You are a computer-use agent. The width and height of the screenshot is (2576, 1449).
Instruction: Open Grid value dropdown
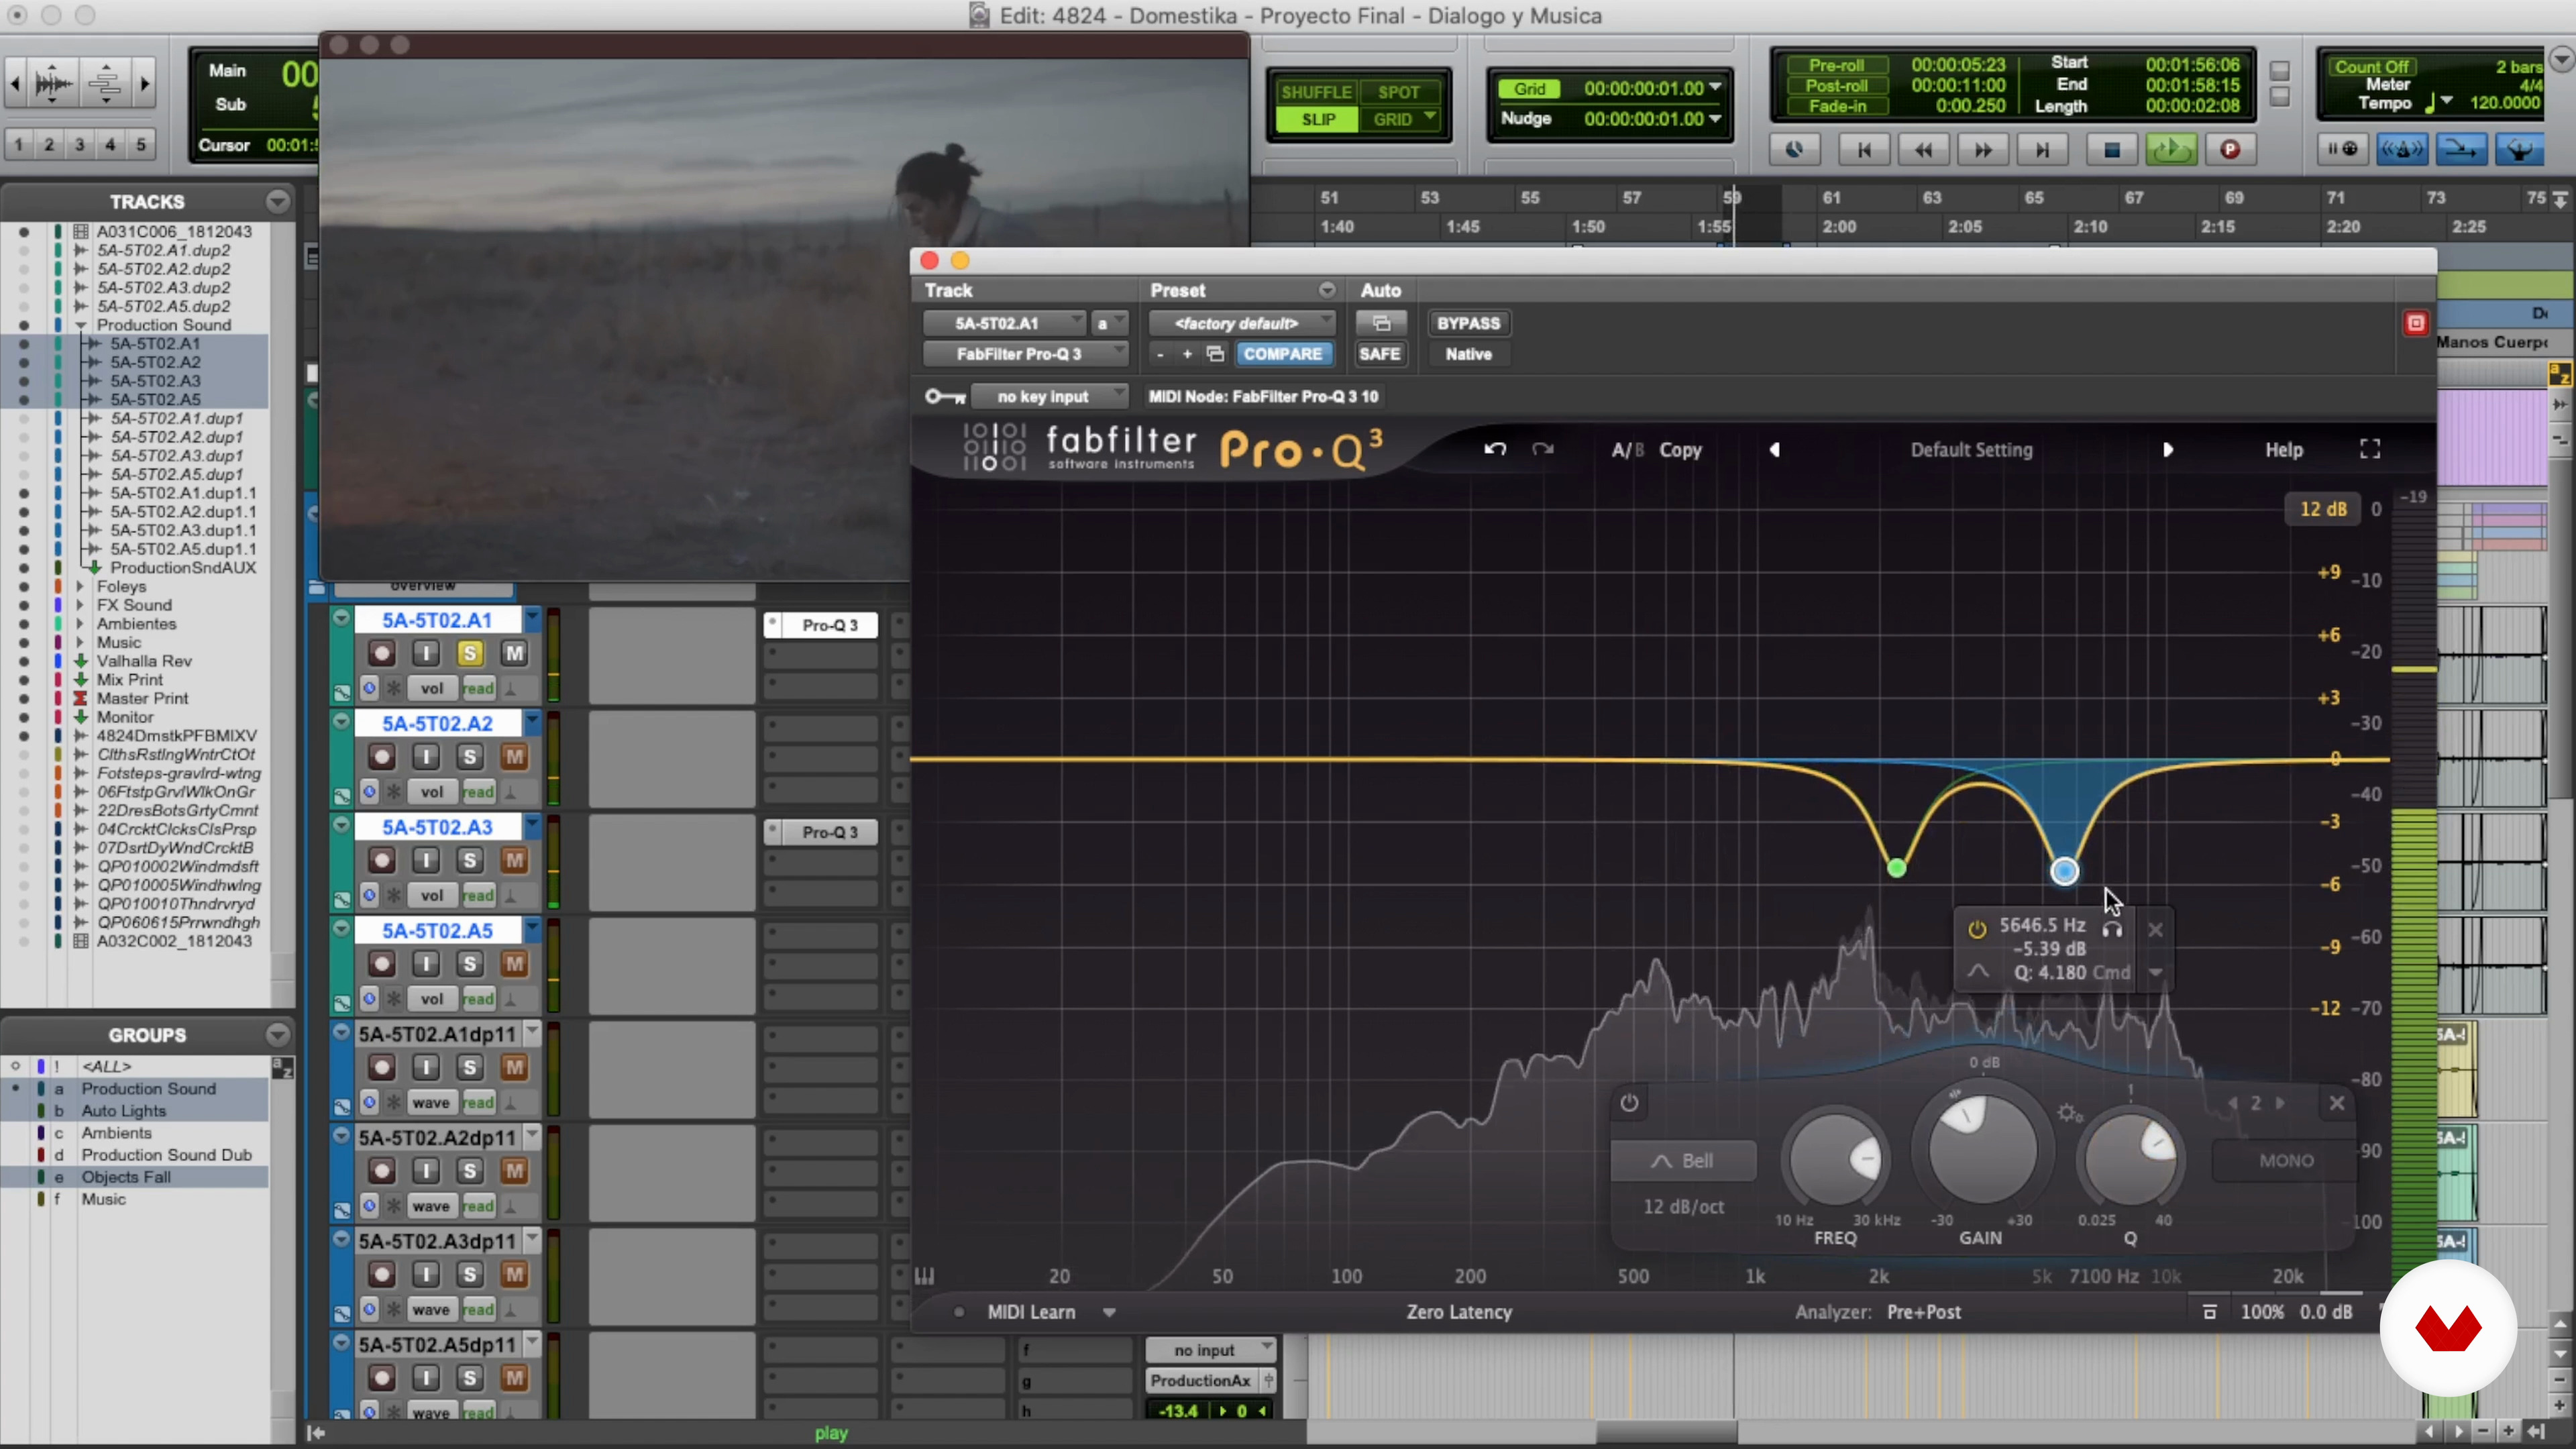(1716, 88)
